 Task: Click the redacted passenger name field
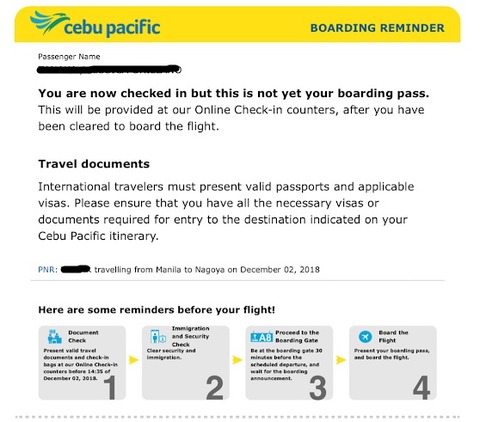[x=109, y=69]
